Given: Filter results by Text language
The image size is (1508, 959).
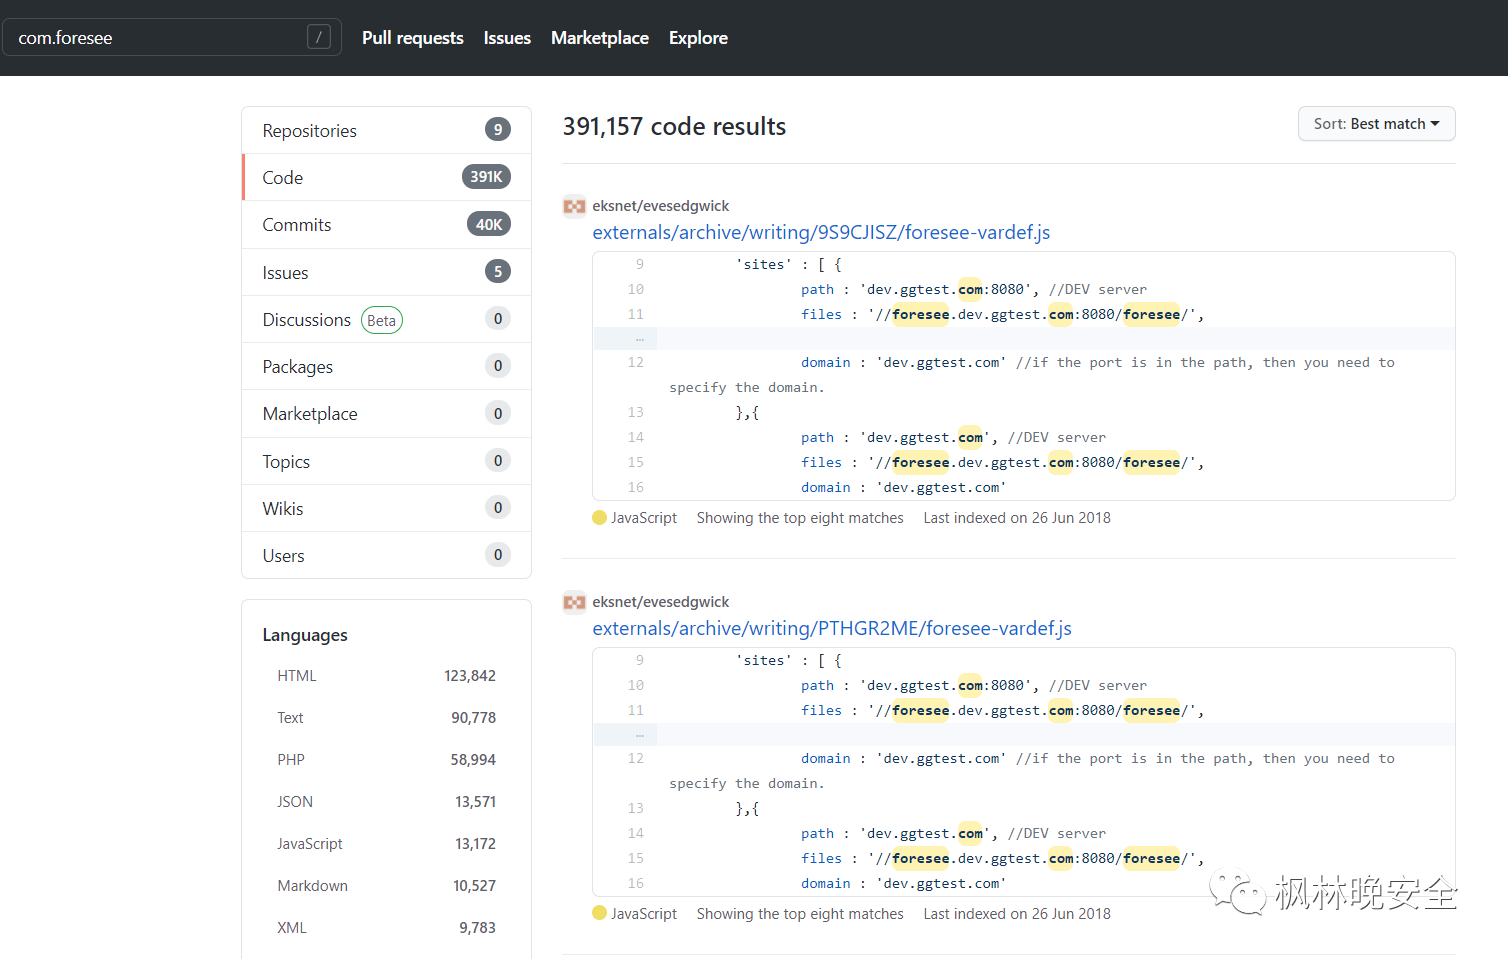Looking at the screenshot, I should point(386,718).
